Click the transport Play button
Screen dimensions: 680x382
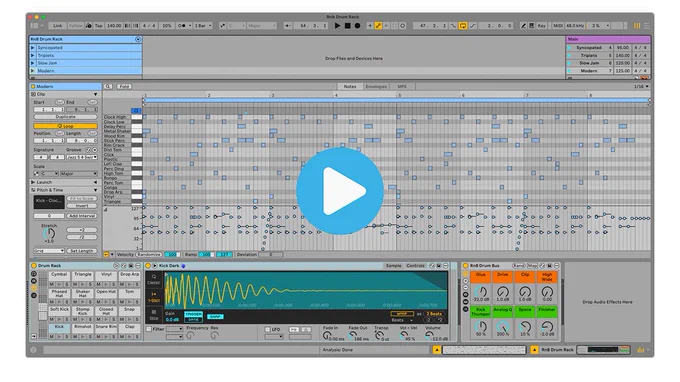tap(337, 26)
